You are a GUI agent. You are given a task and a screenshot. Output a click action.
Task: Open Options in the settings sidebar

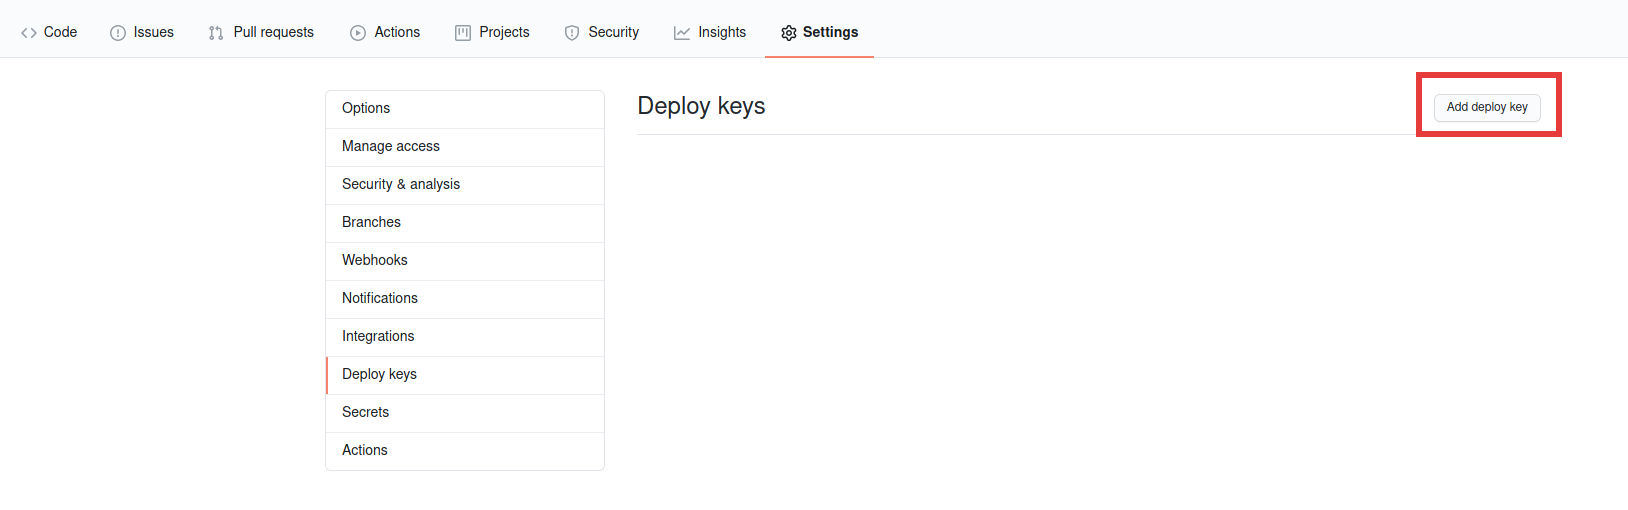coord(465,109)
